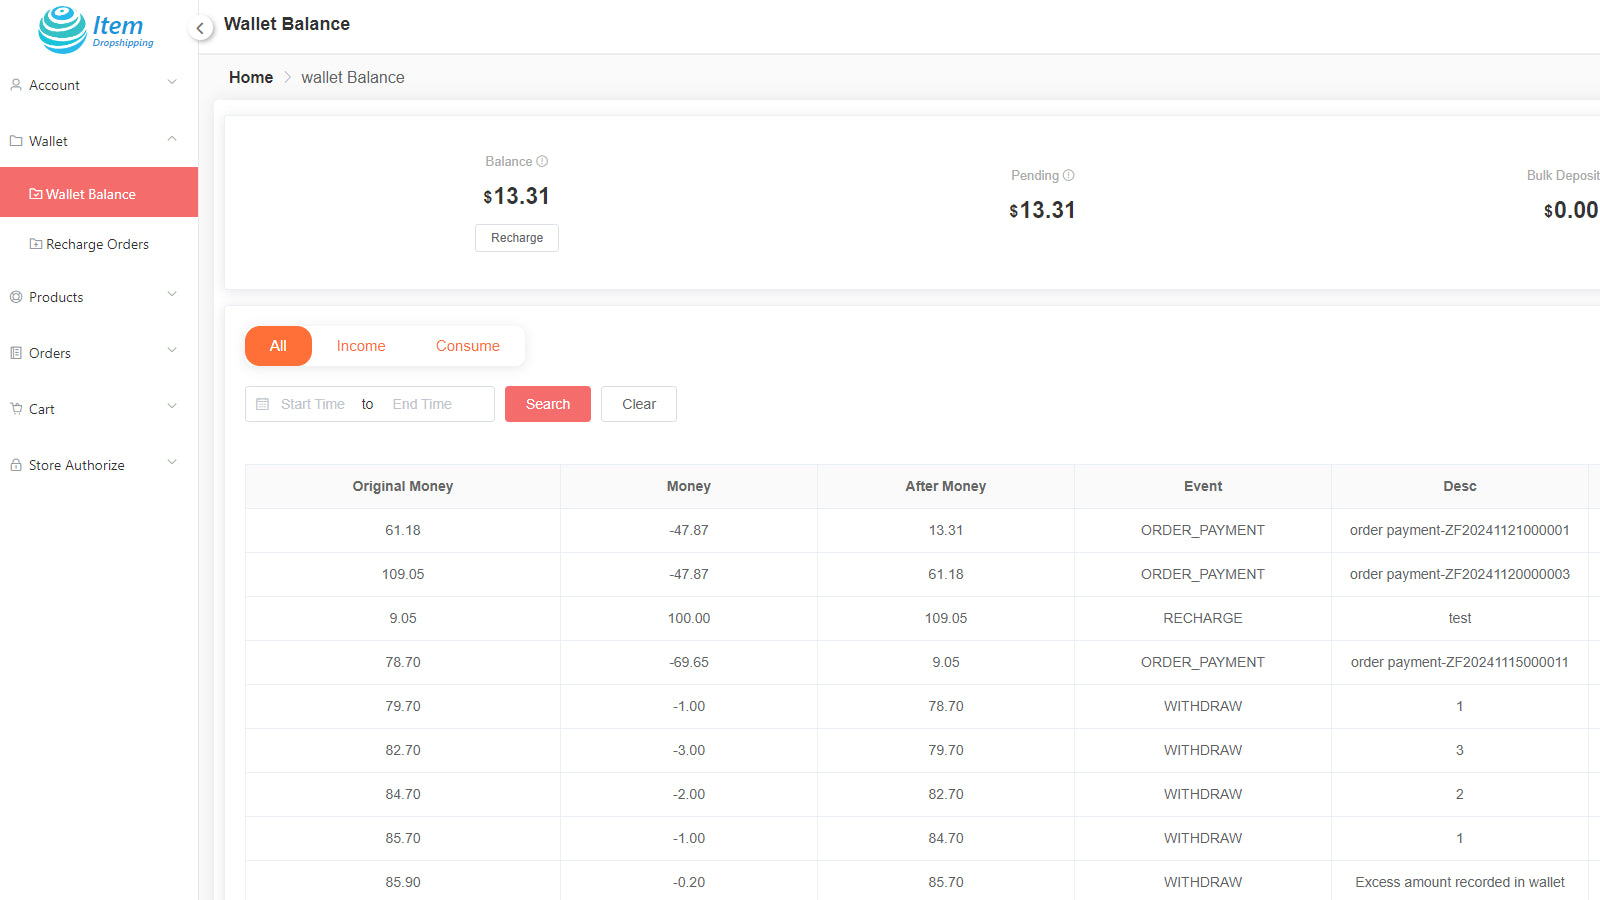
Task: Click the Search button
Action: click(548, 404)
